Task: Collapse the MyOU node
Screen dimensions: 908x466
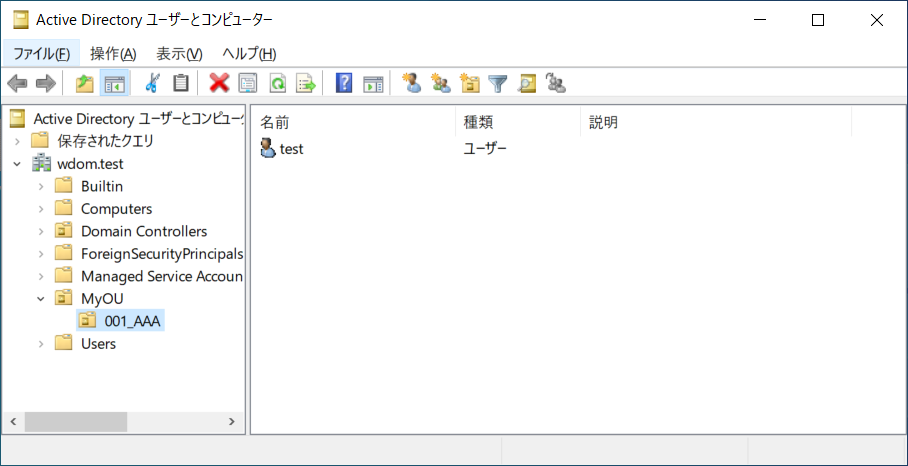Action: click(41, 299)
